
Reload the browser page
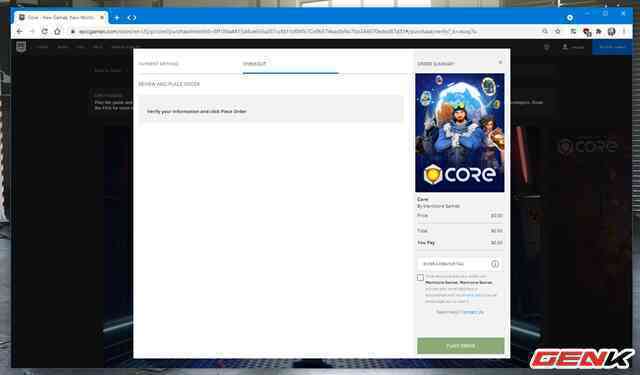tap(44, 31)
